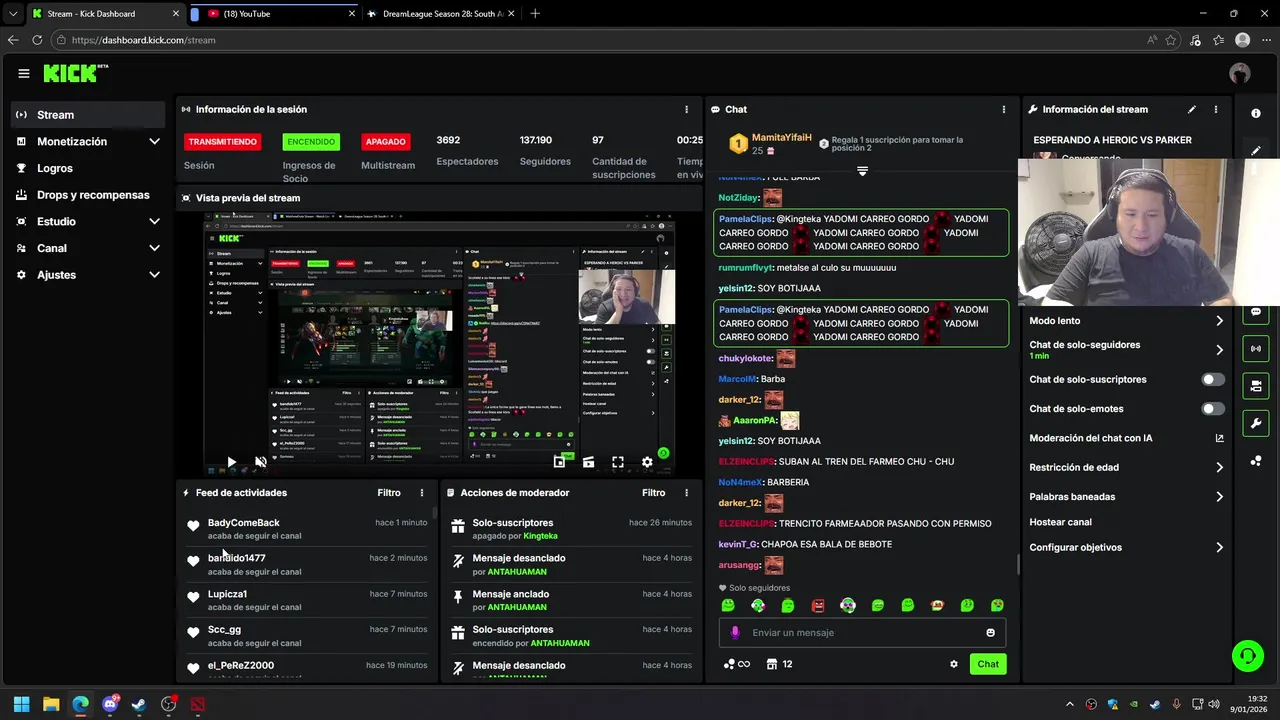Click the broadcast icon in right sidebar
1280x720 pixels.
(1256, 349)
